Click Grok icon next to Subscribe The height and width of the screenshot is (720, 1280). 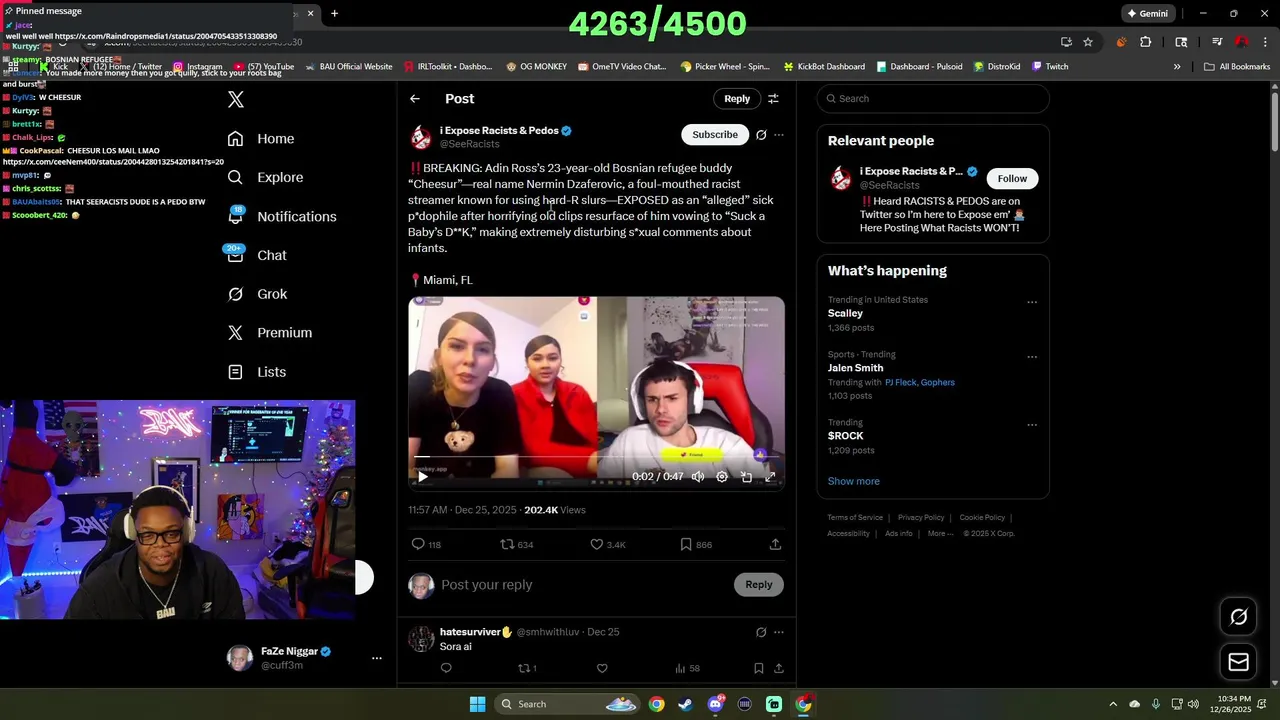click(761, 135)
